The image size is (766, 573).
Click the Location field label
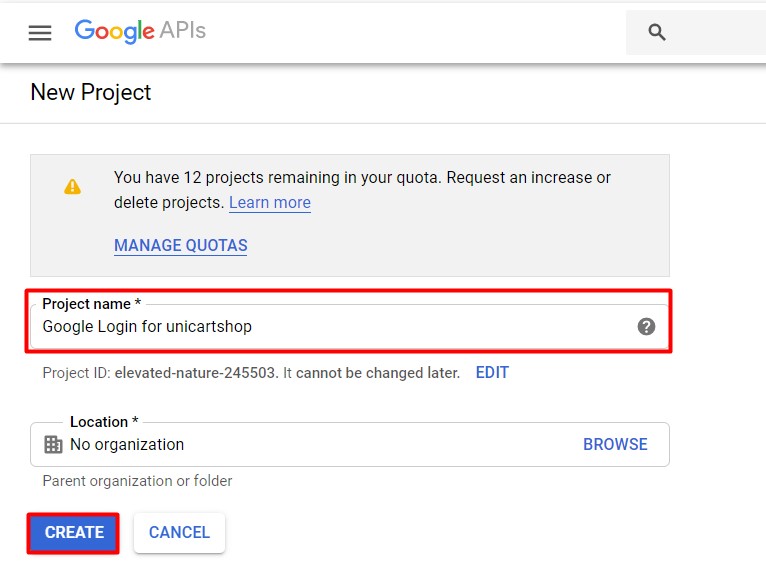104,422
